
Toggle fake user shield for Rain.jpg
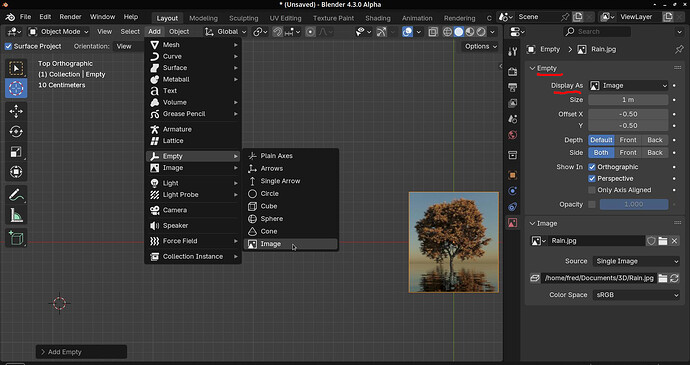(651, 241)
